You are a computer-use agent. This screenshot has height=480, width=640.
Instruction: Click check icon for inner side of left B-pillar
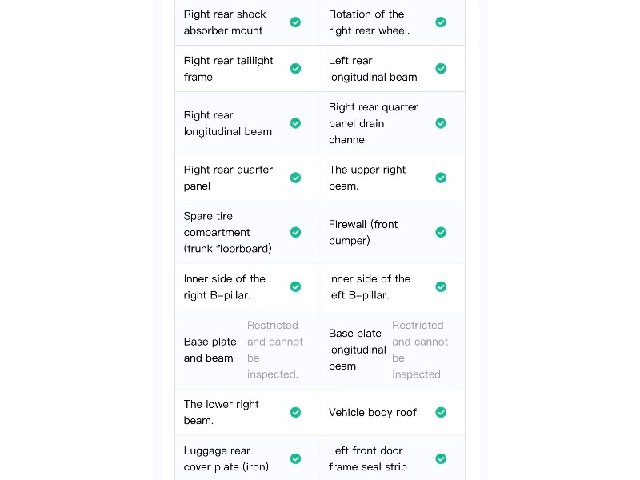point(441,287)
